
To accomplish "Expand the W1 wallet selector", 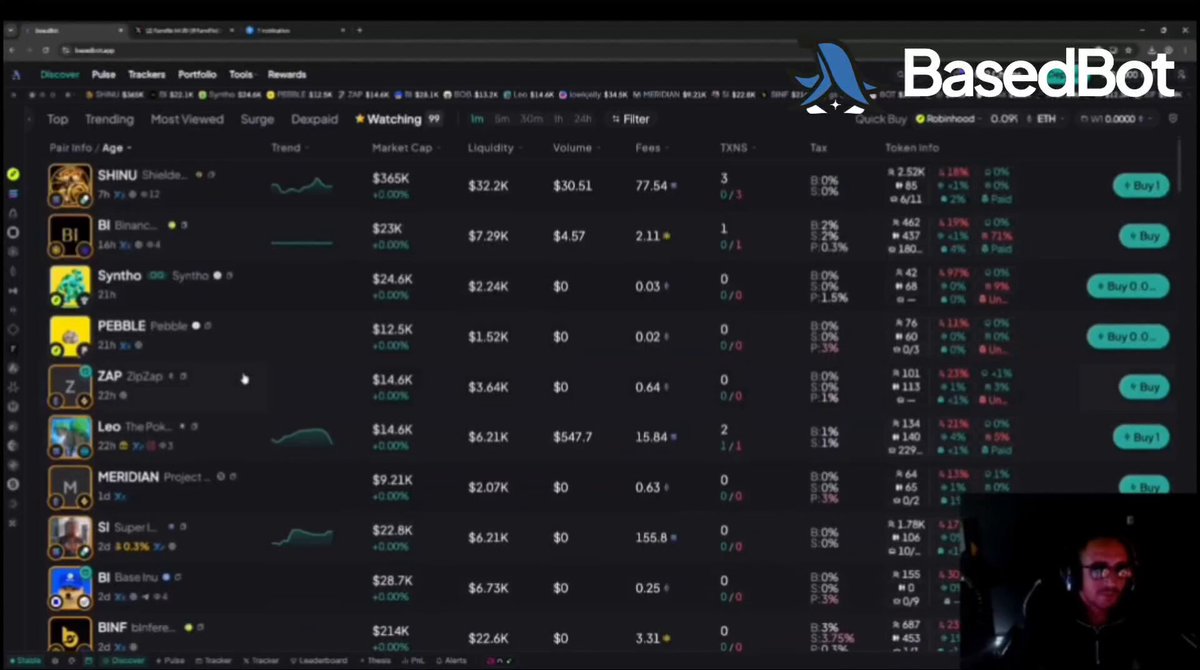I will tap(1119, 119).
